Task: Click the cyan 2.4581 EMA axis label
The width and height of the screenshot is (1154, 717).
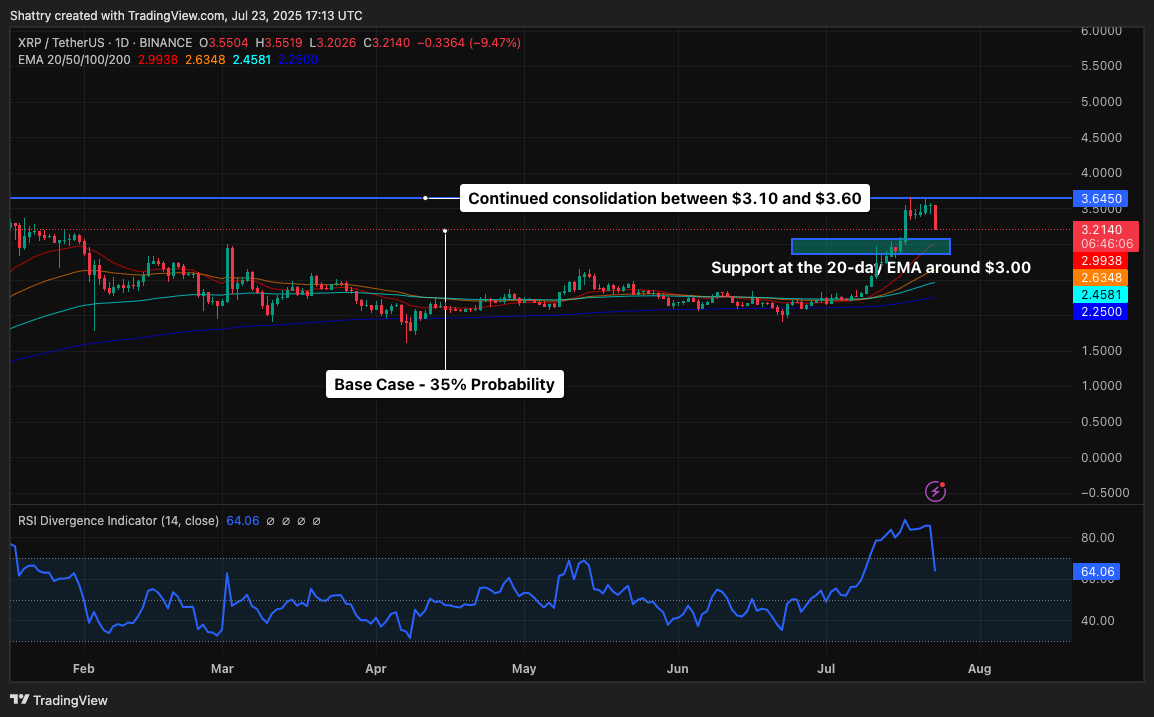Action: [1099, 294]
